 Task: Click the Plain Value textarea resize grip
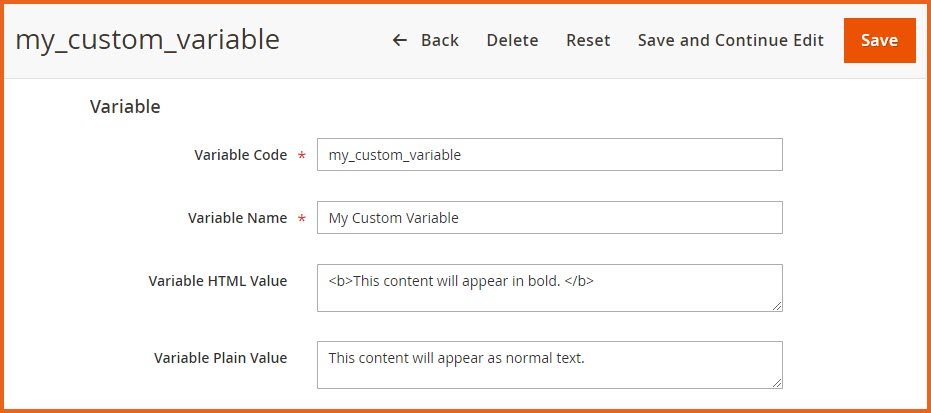click(x=776, y=382)
